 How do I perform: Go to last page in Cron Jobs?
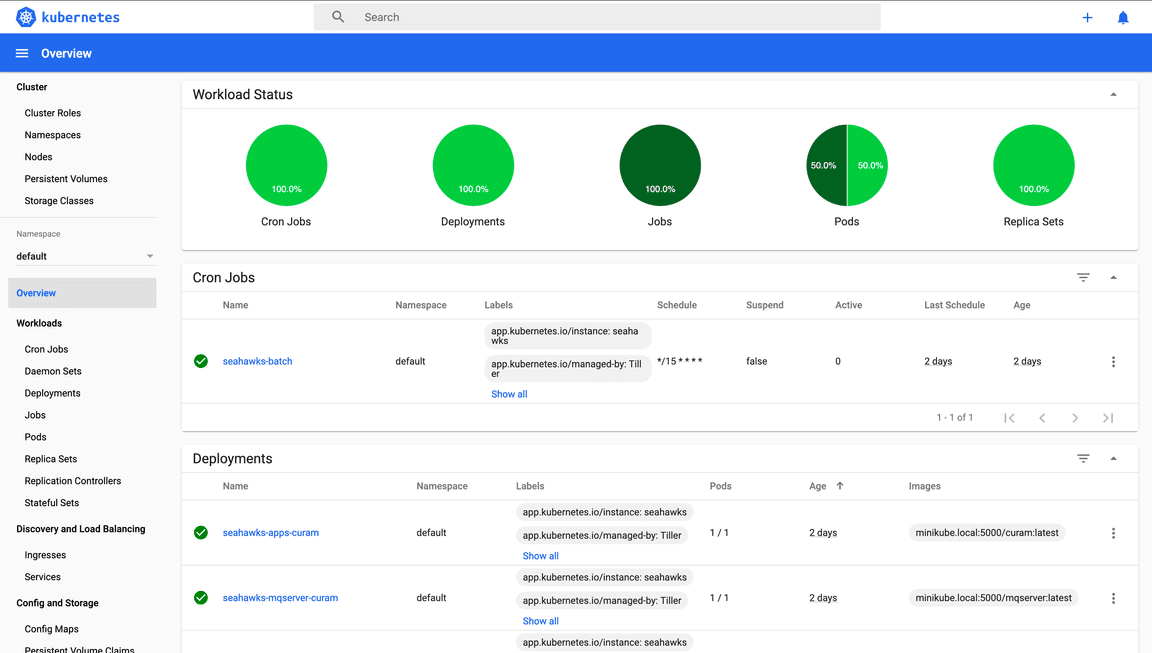pos(1108,418)
